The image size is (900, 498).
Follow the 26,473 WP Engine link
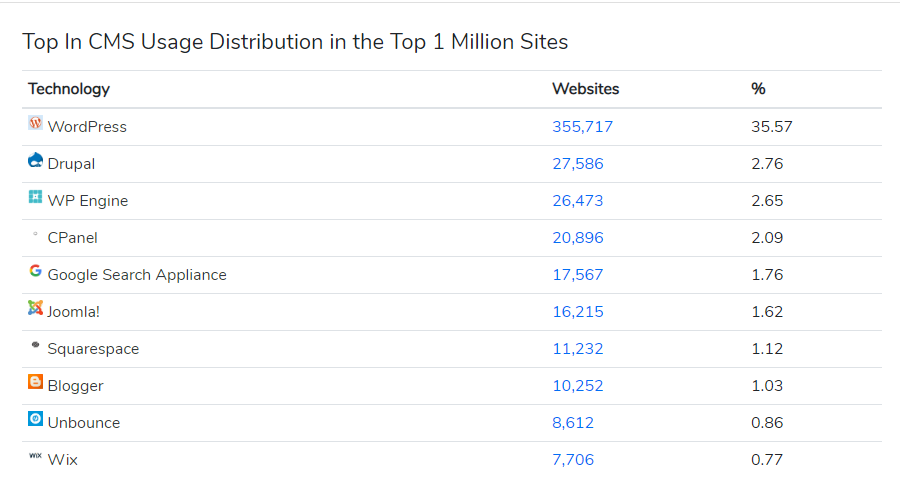(x=578, y=201)
